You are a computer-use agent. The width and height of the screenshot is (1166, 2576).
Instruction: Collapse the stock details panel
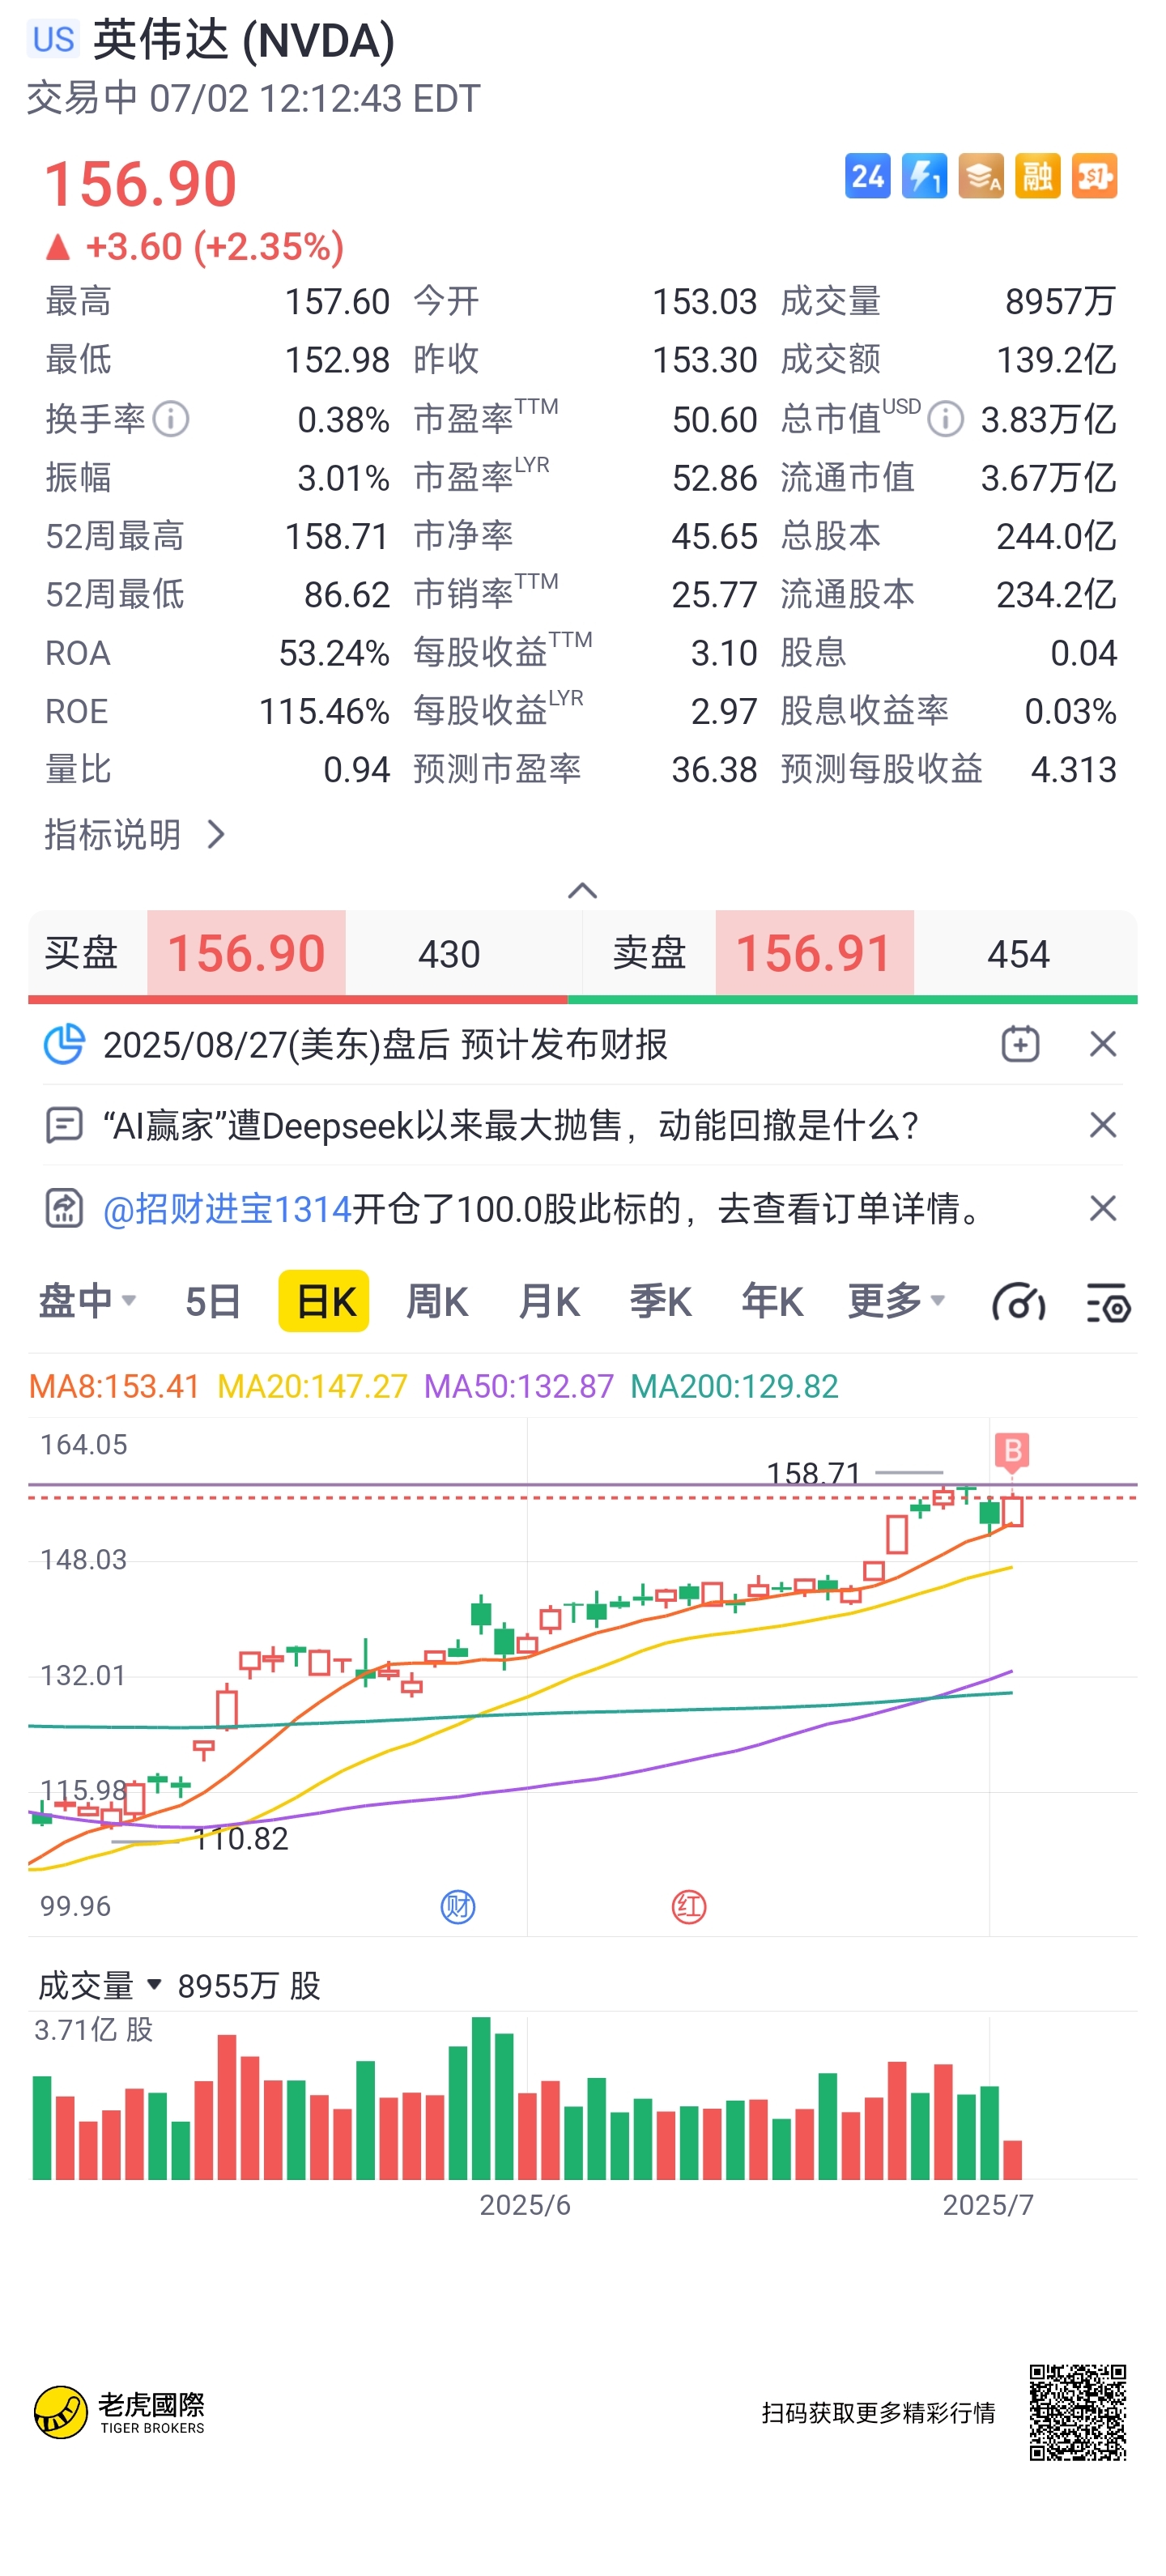pos(583,890)
